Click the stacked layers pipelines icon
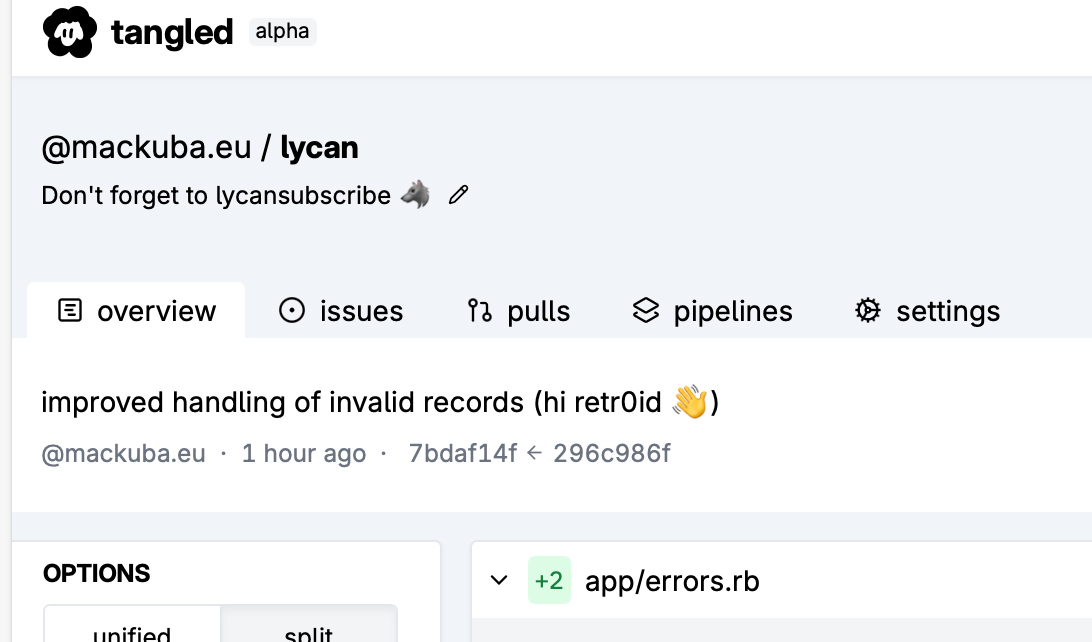This screenshot has height=642, width=1092. click(x=646, y=311)
